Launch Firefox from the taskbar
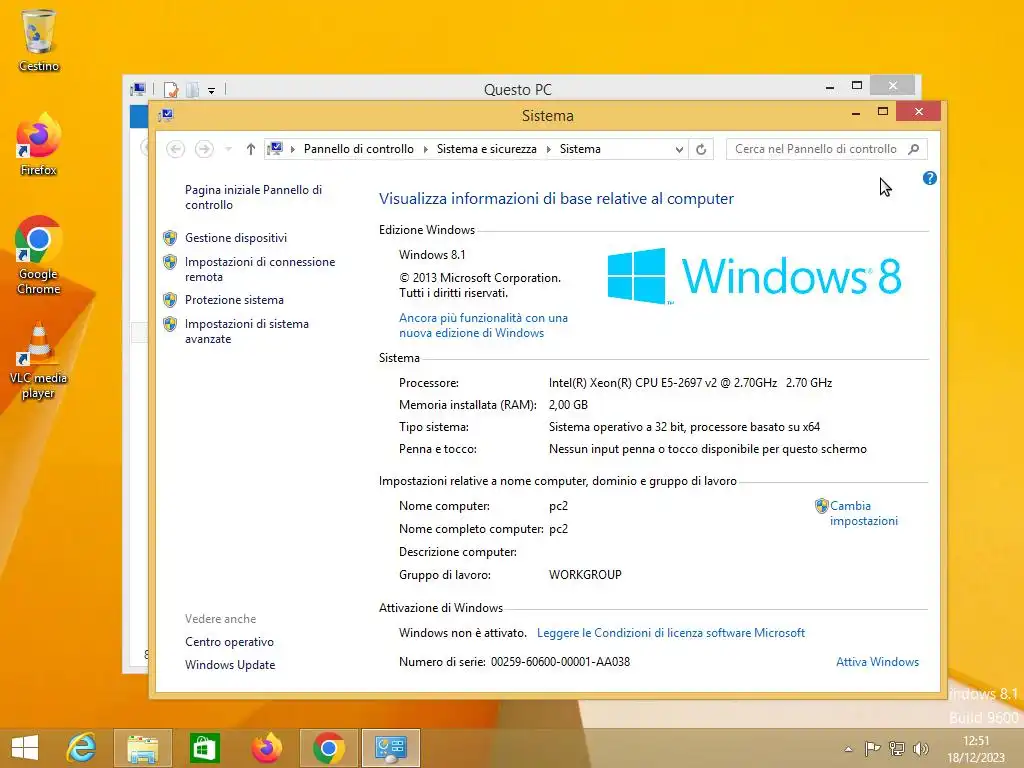 click(266, 748)
